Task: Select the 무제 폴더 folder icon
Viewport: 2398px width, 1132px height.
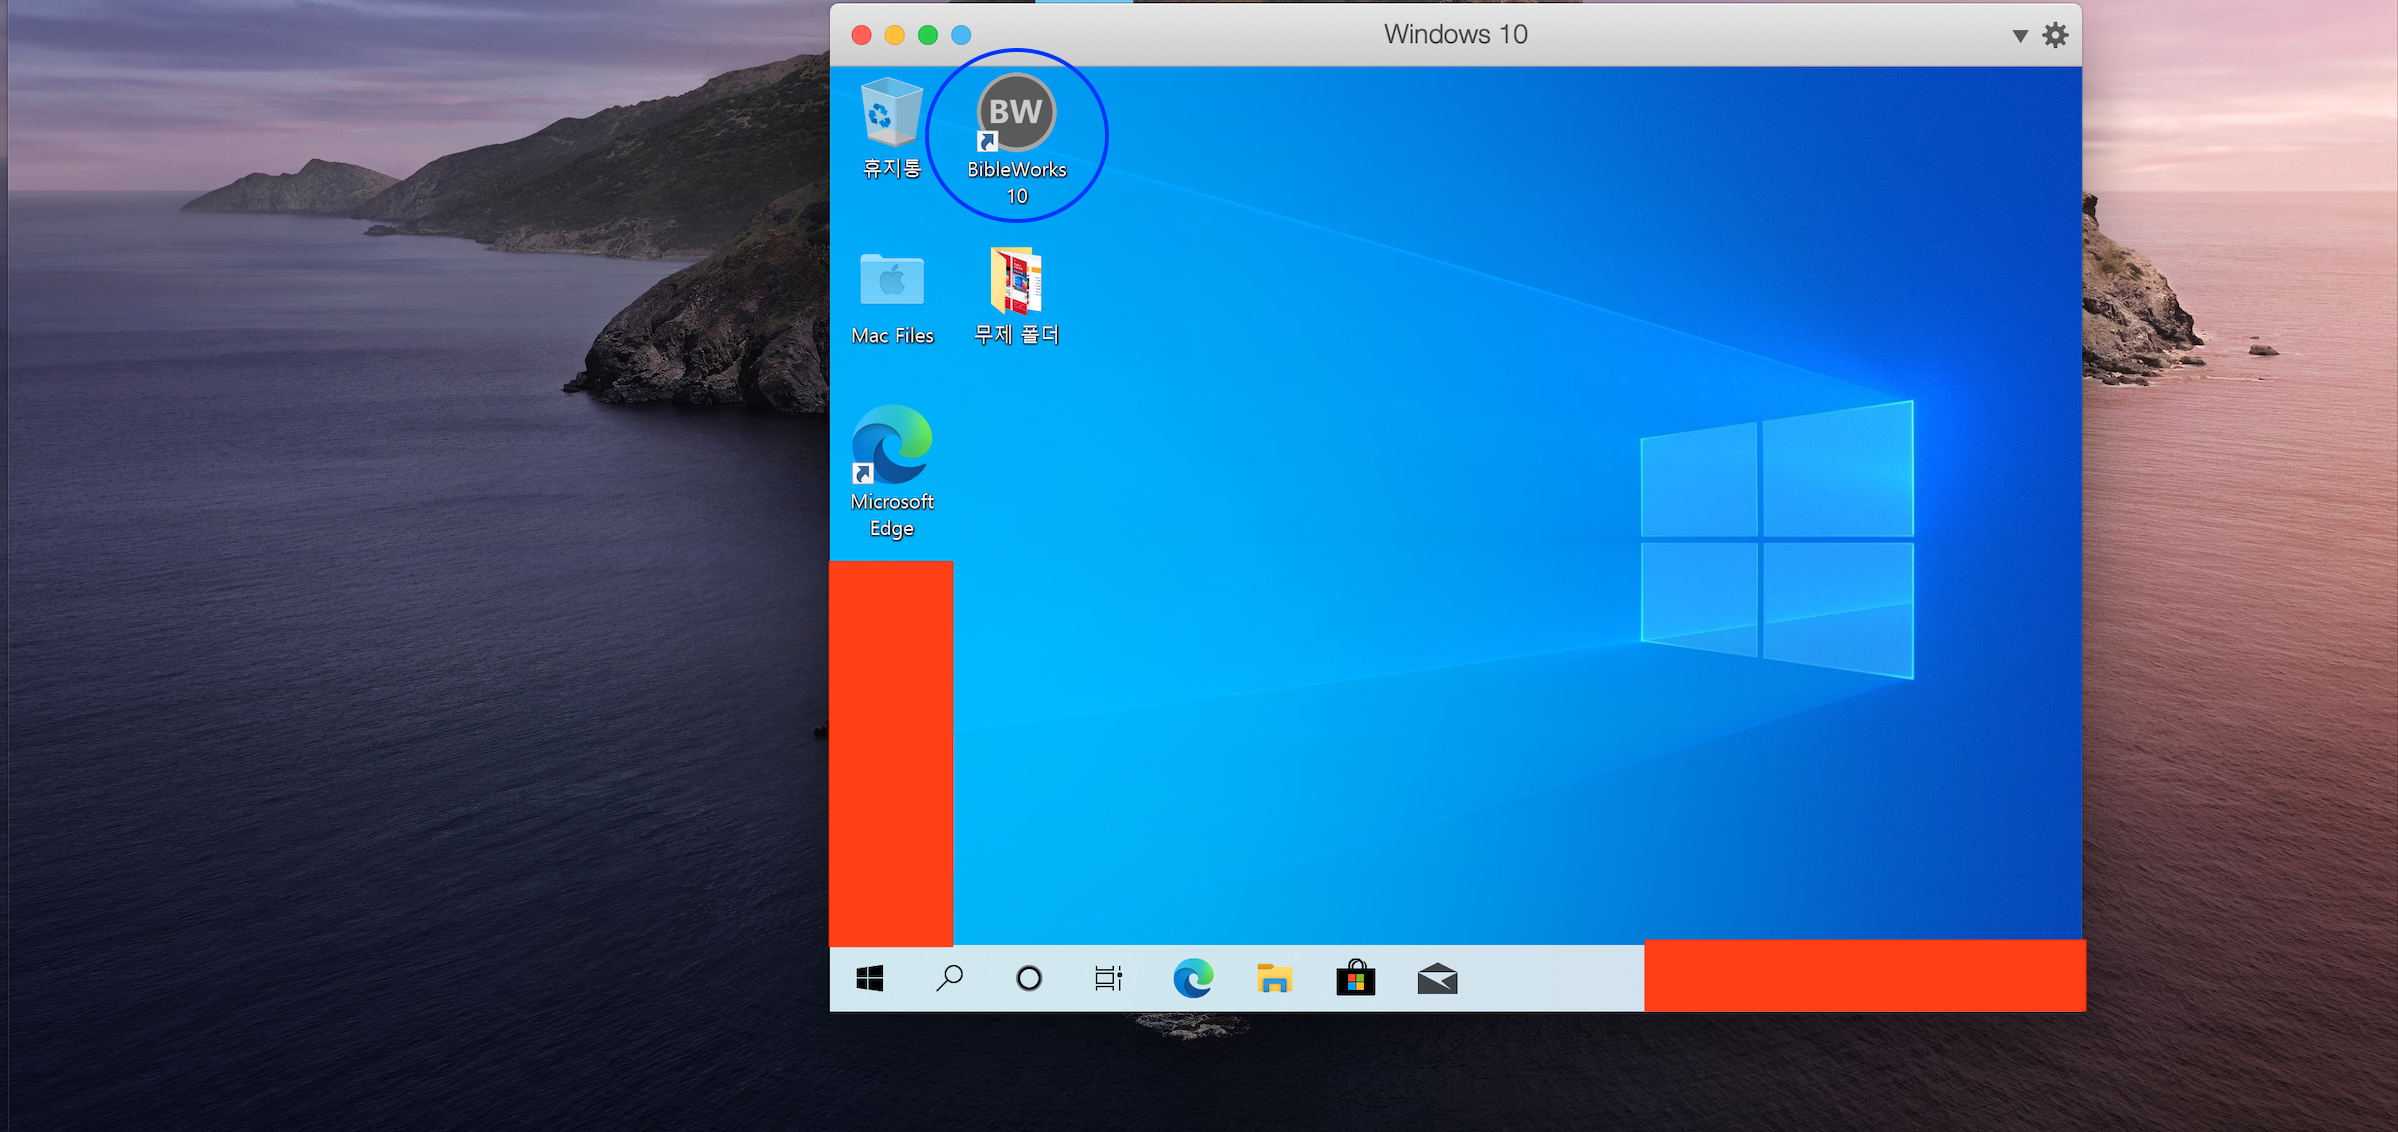Action: [1016, 281]
